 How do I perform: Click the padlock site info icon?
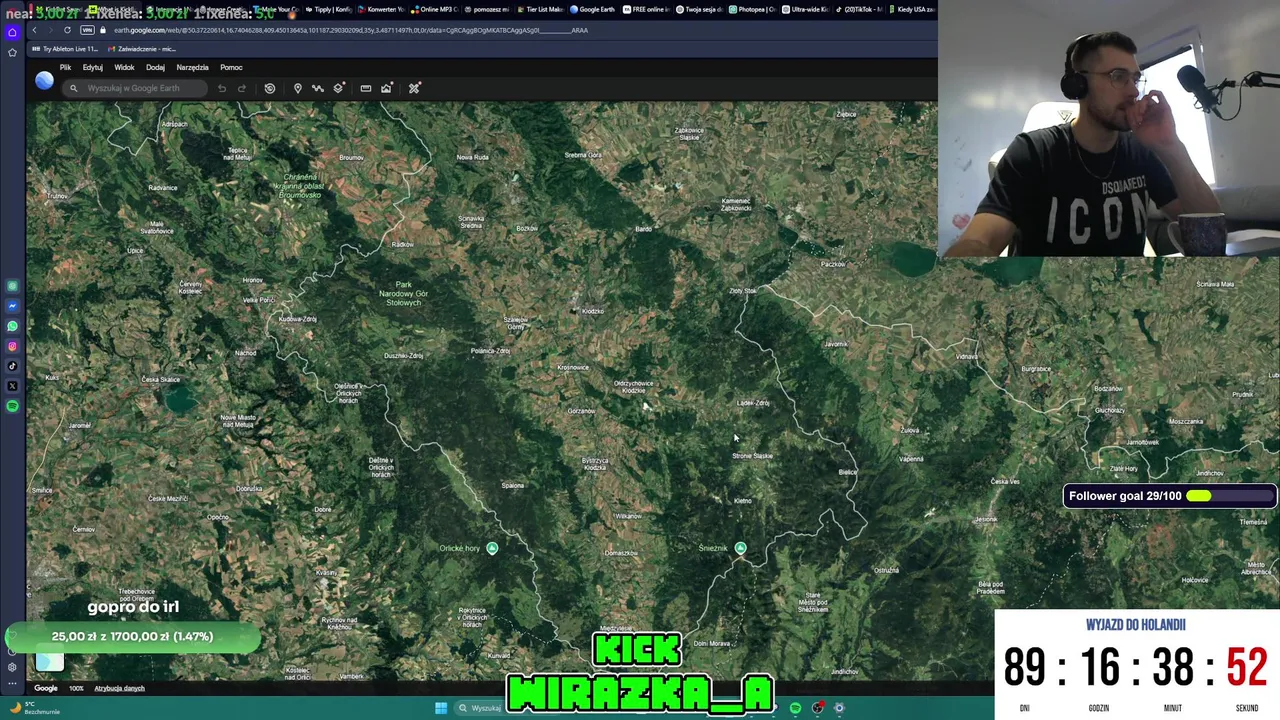102,30
